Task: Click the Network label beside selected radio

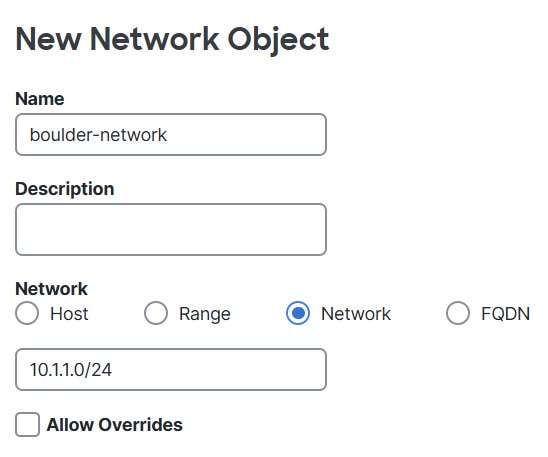Action: tap(356, 314)
